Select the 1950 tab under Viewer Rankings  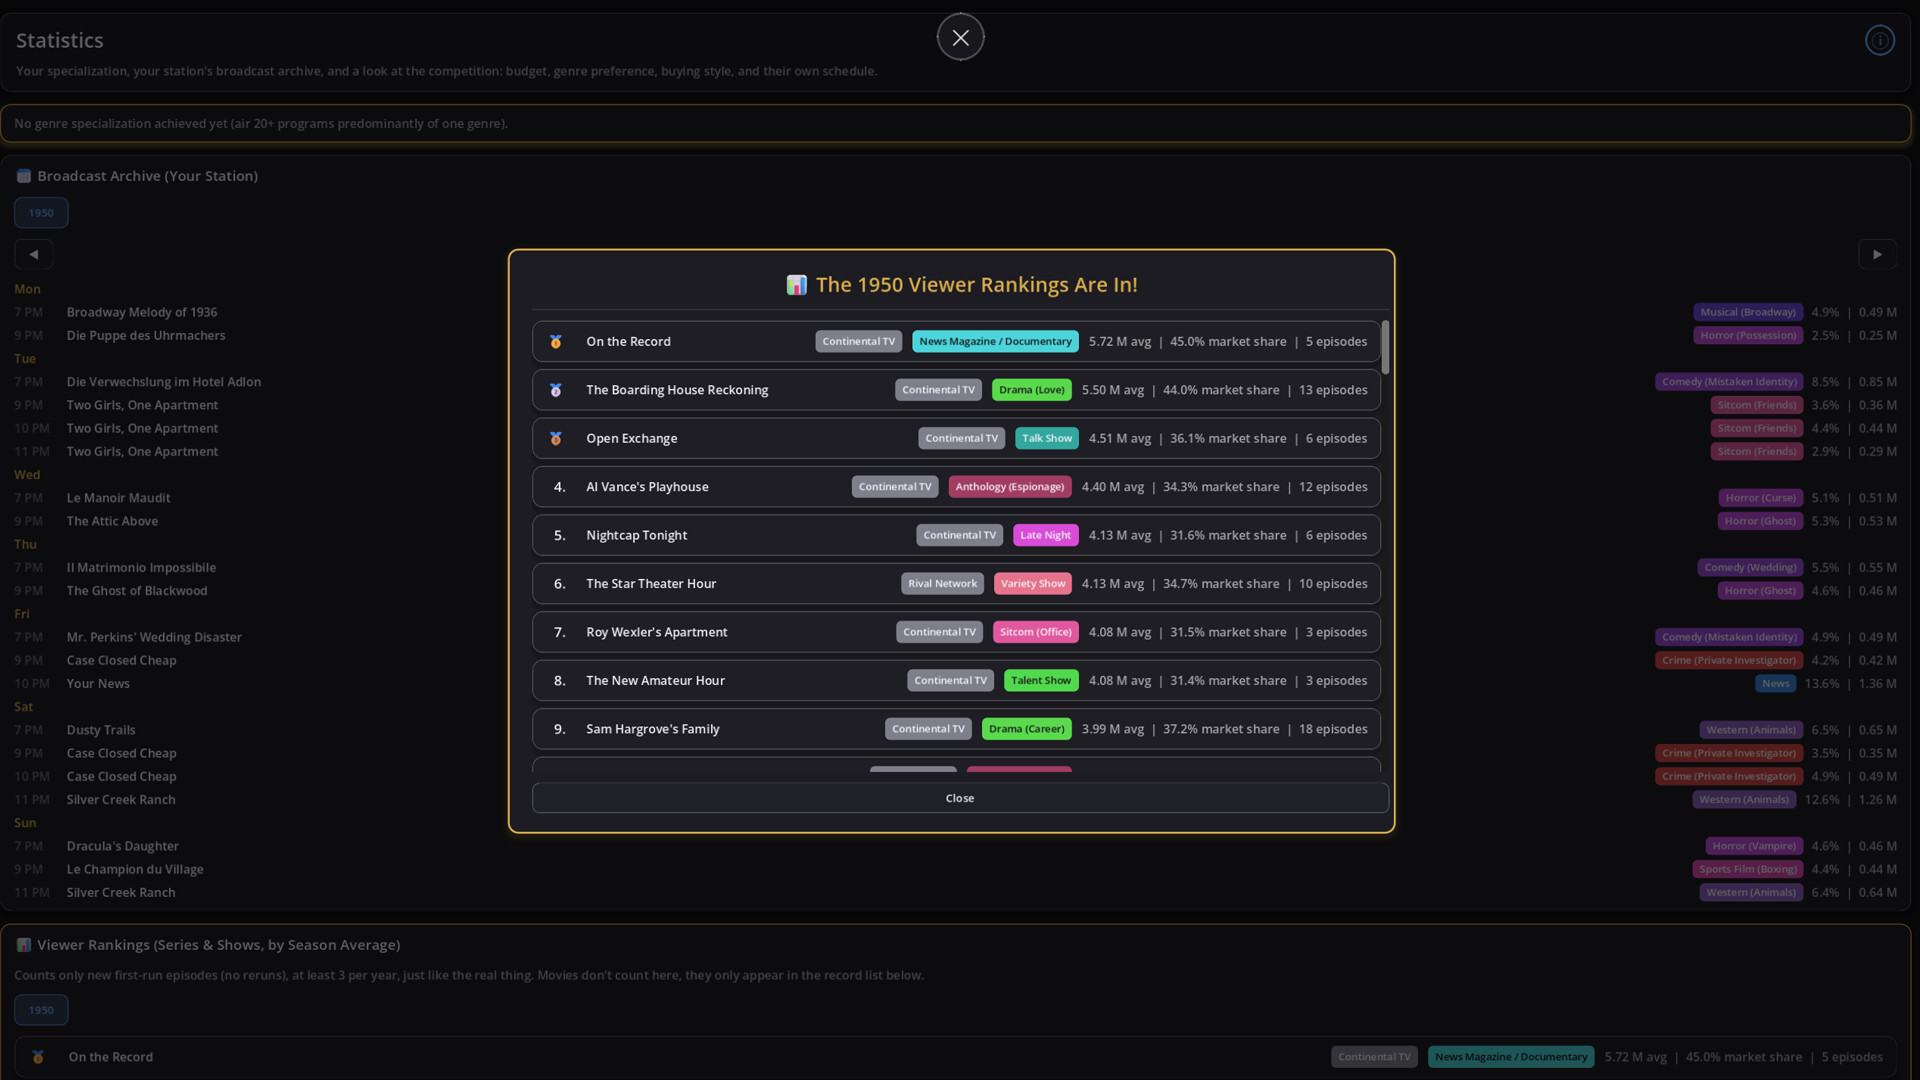pos(41,1010)
